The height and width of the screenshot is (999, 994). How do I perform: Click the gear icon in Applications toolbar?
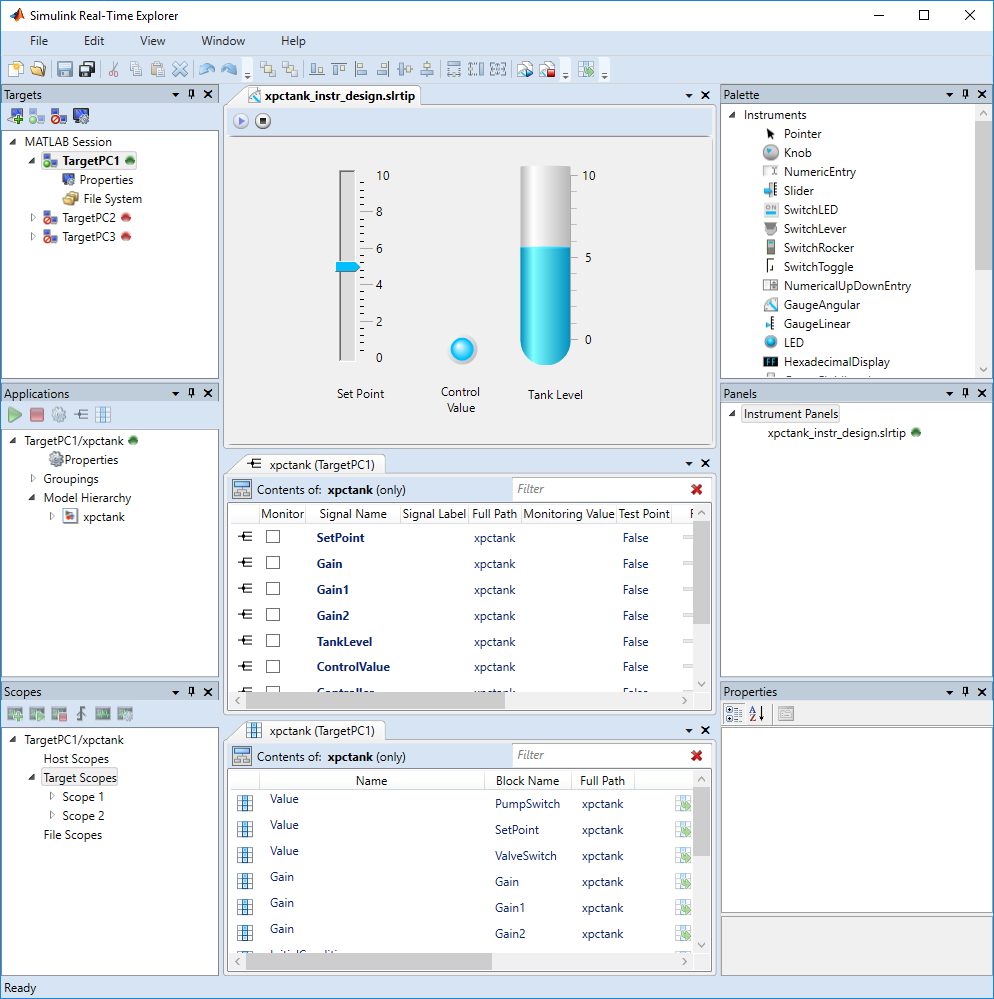click(59, 415)
